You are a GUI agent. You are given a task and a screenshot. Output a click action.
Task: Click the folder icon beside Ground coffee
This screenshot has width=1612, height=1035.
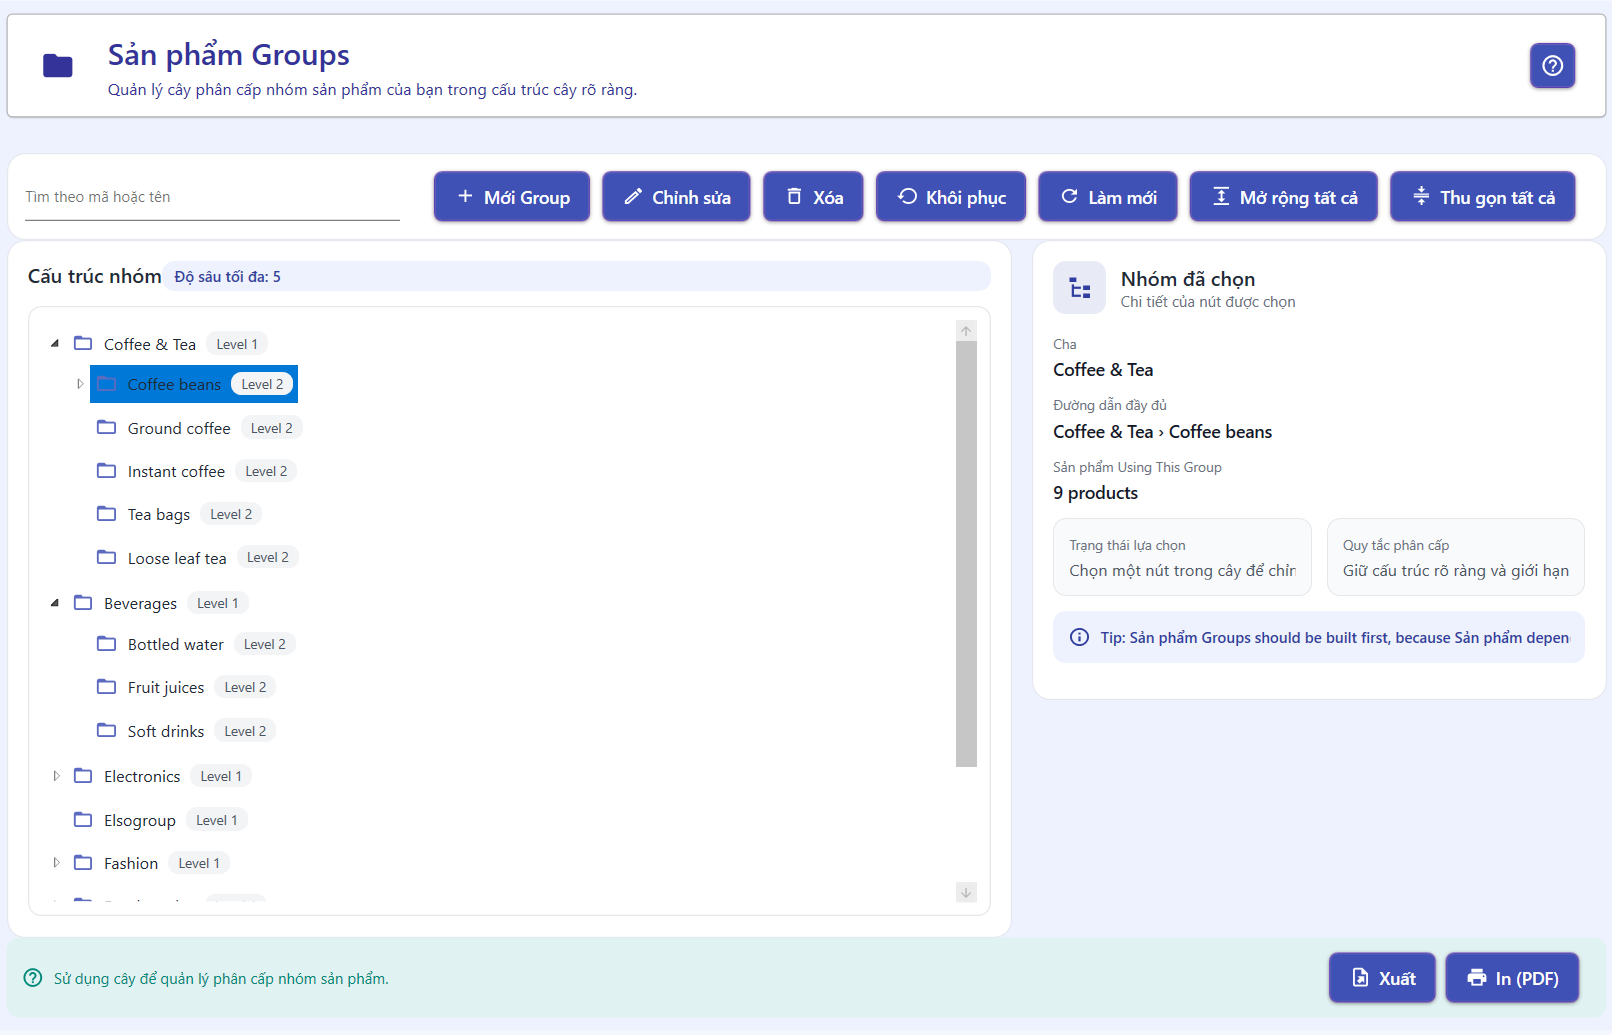point(106,428)
